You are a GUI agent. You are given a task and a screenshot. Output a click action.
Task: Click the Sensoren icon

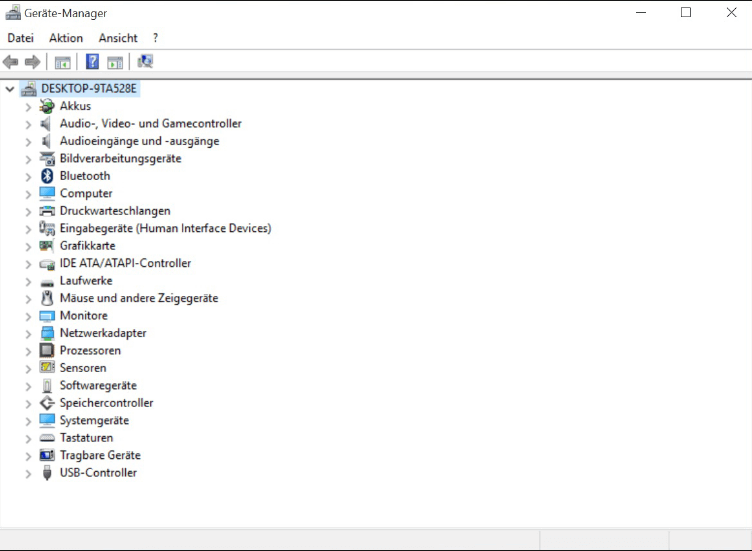pos(47,368)
